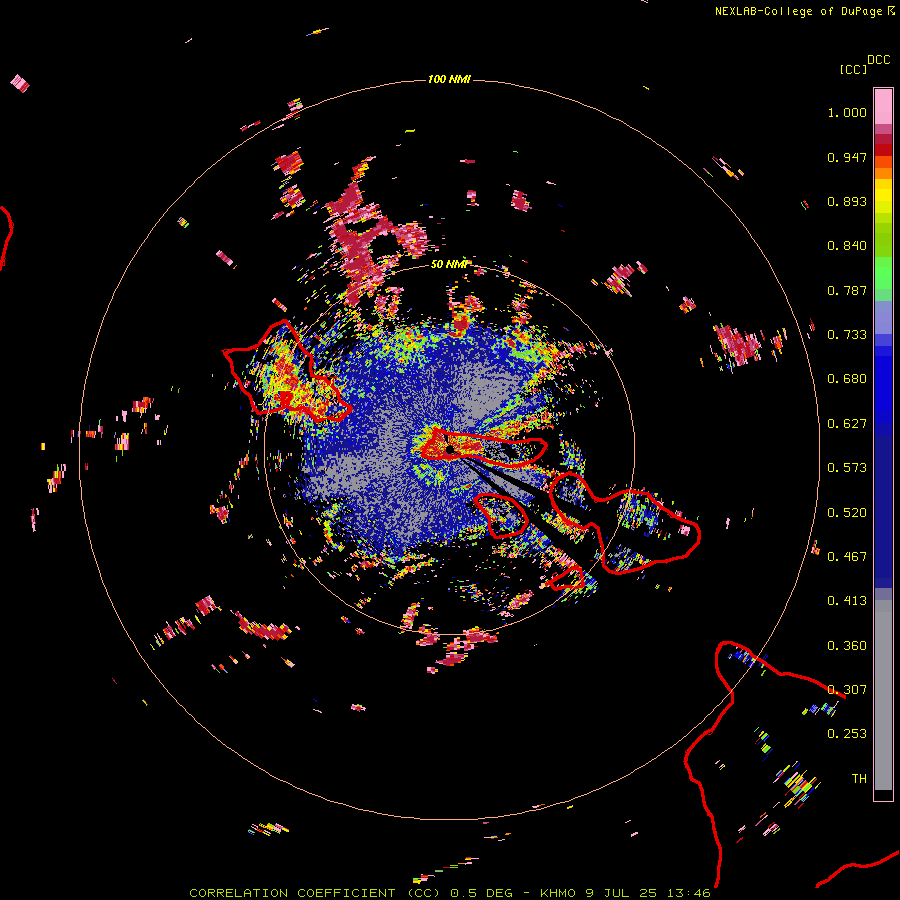Pick the pink top segment of the color bar
Viewport: 900px width, 900px height.
click(x=883, y=106)
